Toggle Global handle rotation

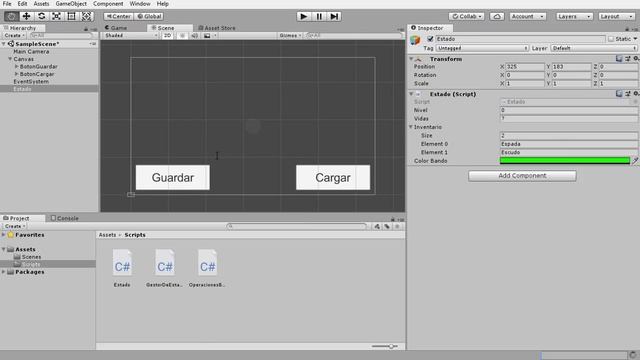[149, 16]
